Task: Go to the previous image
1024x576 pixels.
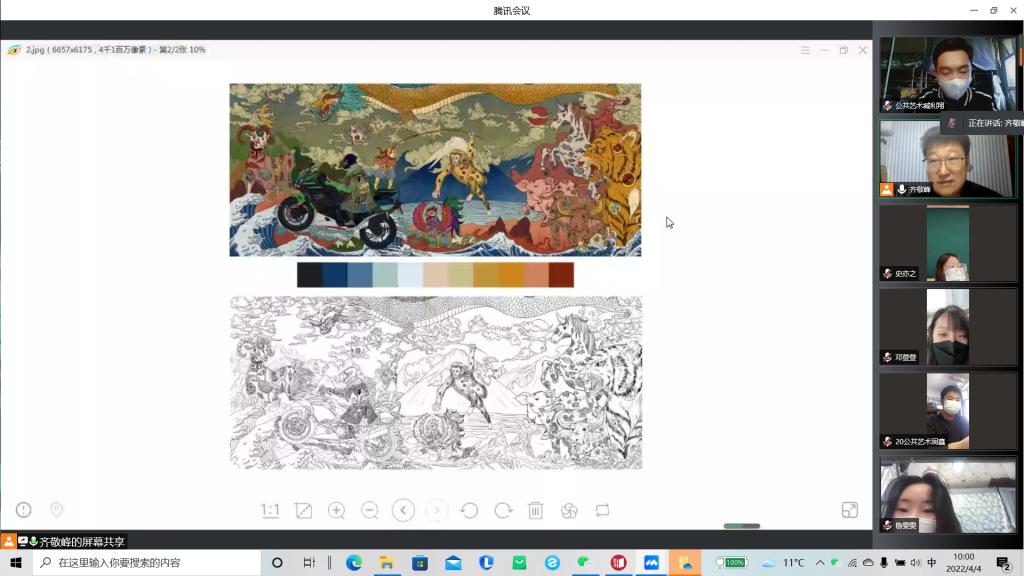Action: [404, 511]
